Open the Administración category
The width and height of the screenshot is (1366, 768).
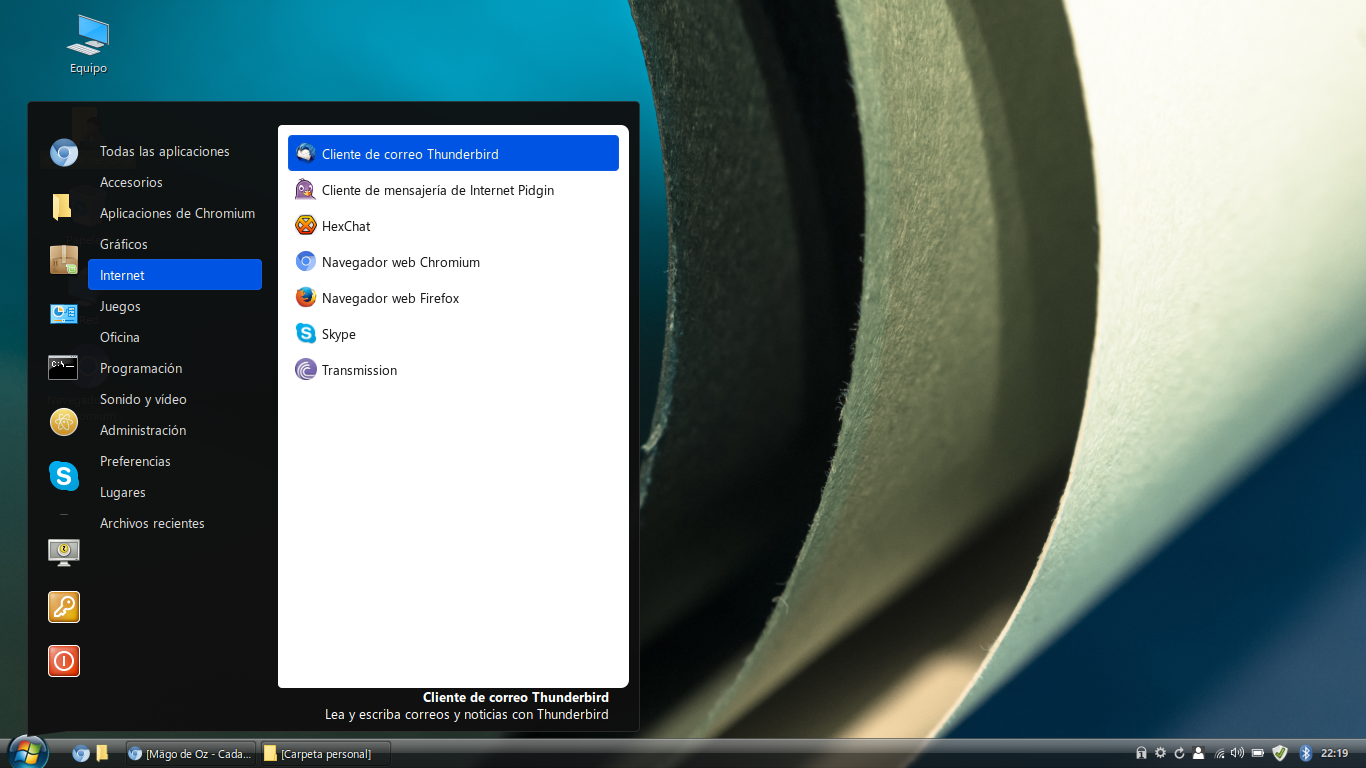[175, 430]
